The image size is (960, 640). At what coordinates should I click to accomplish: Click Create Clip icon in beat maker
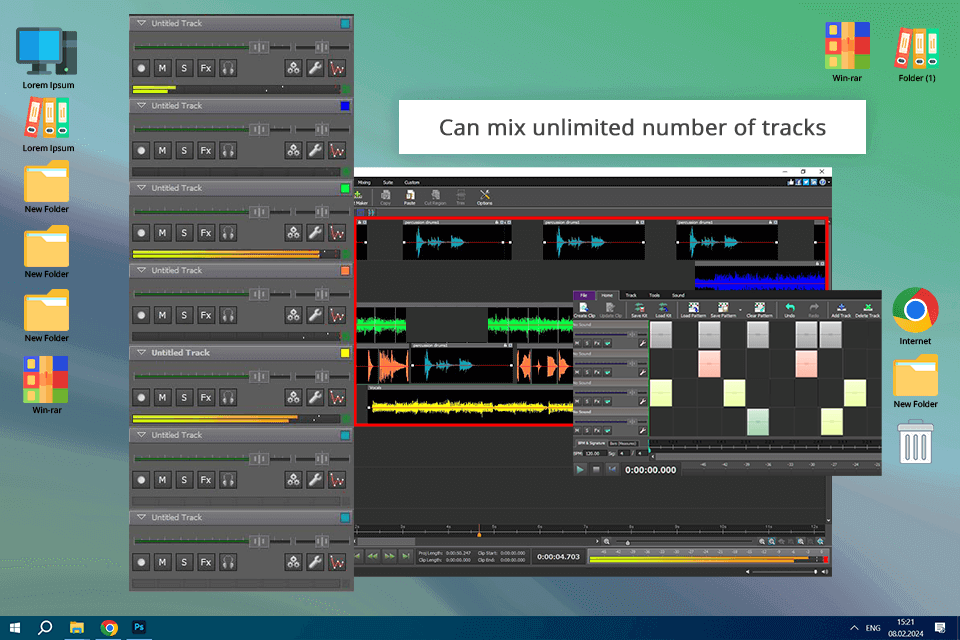pos(583,310)
